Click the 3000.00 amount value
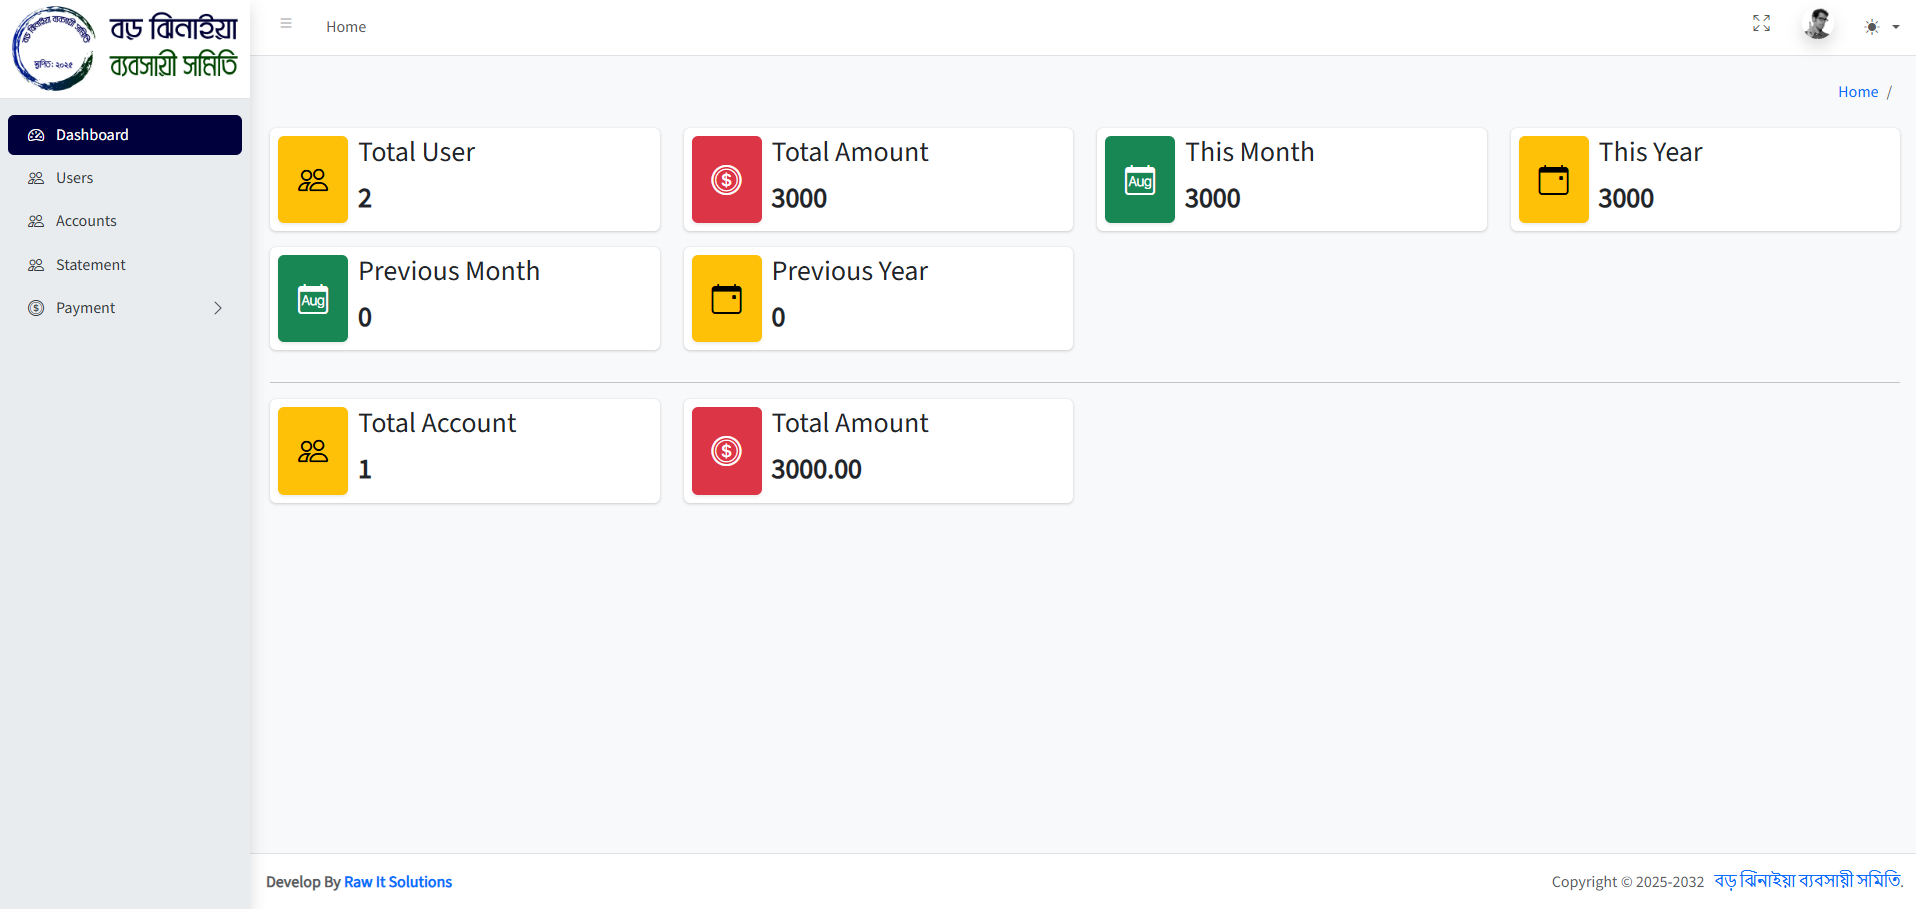 [x=816, y=469]
